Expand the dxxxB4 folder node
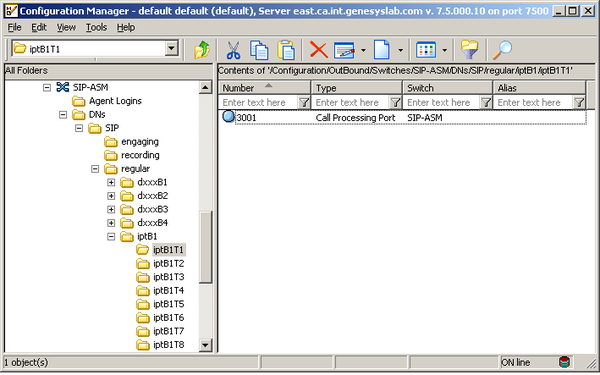Screen dimensions: 600x375 coord(111,223)
